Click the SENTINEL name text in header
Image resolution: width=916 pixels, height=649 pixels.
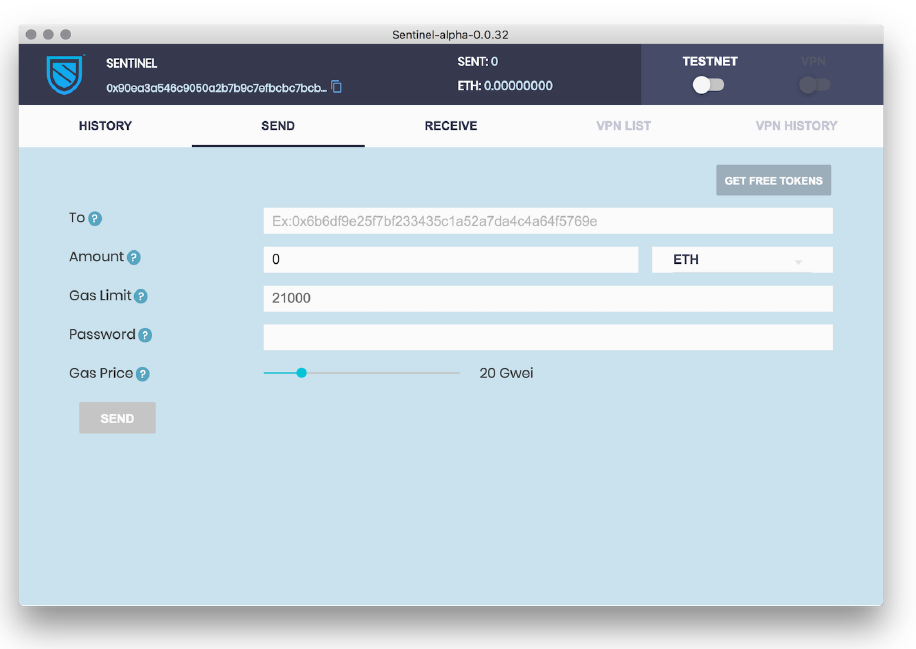pos(131,63)
